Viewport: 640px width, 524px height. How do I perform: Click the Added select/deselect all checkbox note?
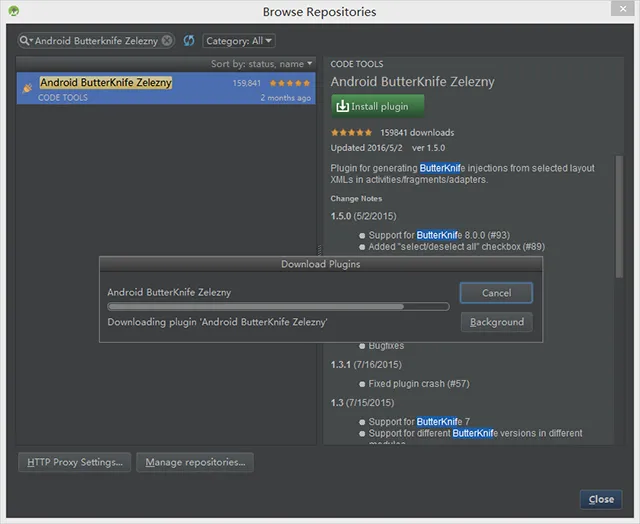tap(456, 246)
